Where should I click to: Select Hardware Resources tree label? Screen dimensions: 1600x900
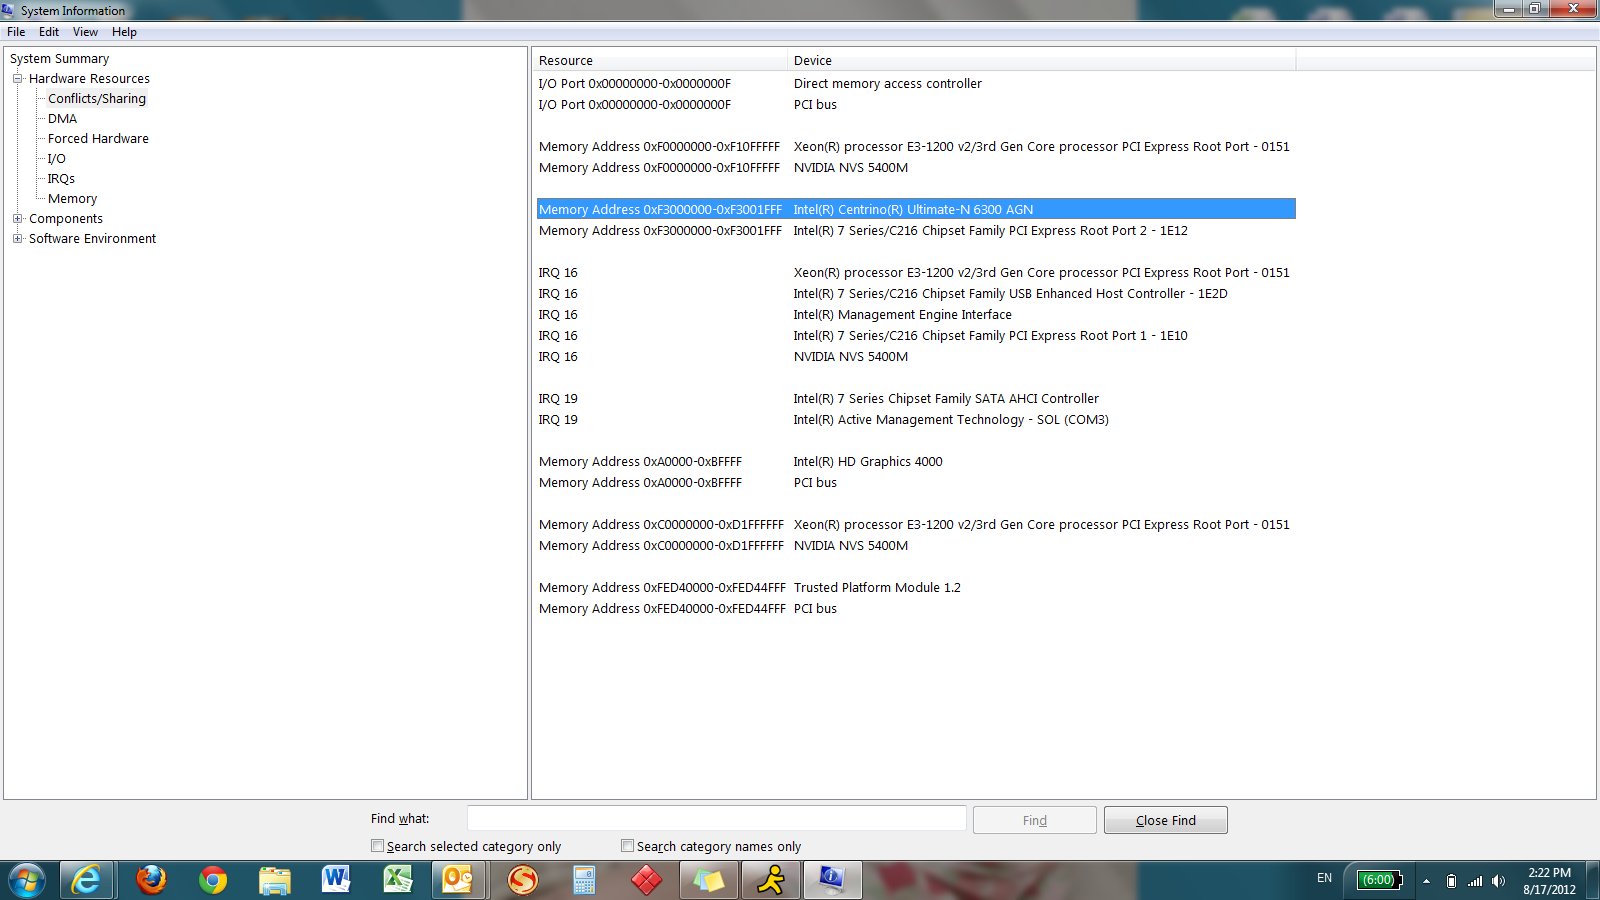coord(89,78)
